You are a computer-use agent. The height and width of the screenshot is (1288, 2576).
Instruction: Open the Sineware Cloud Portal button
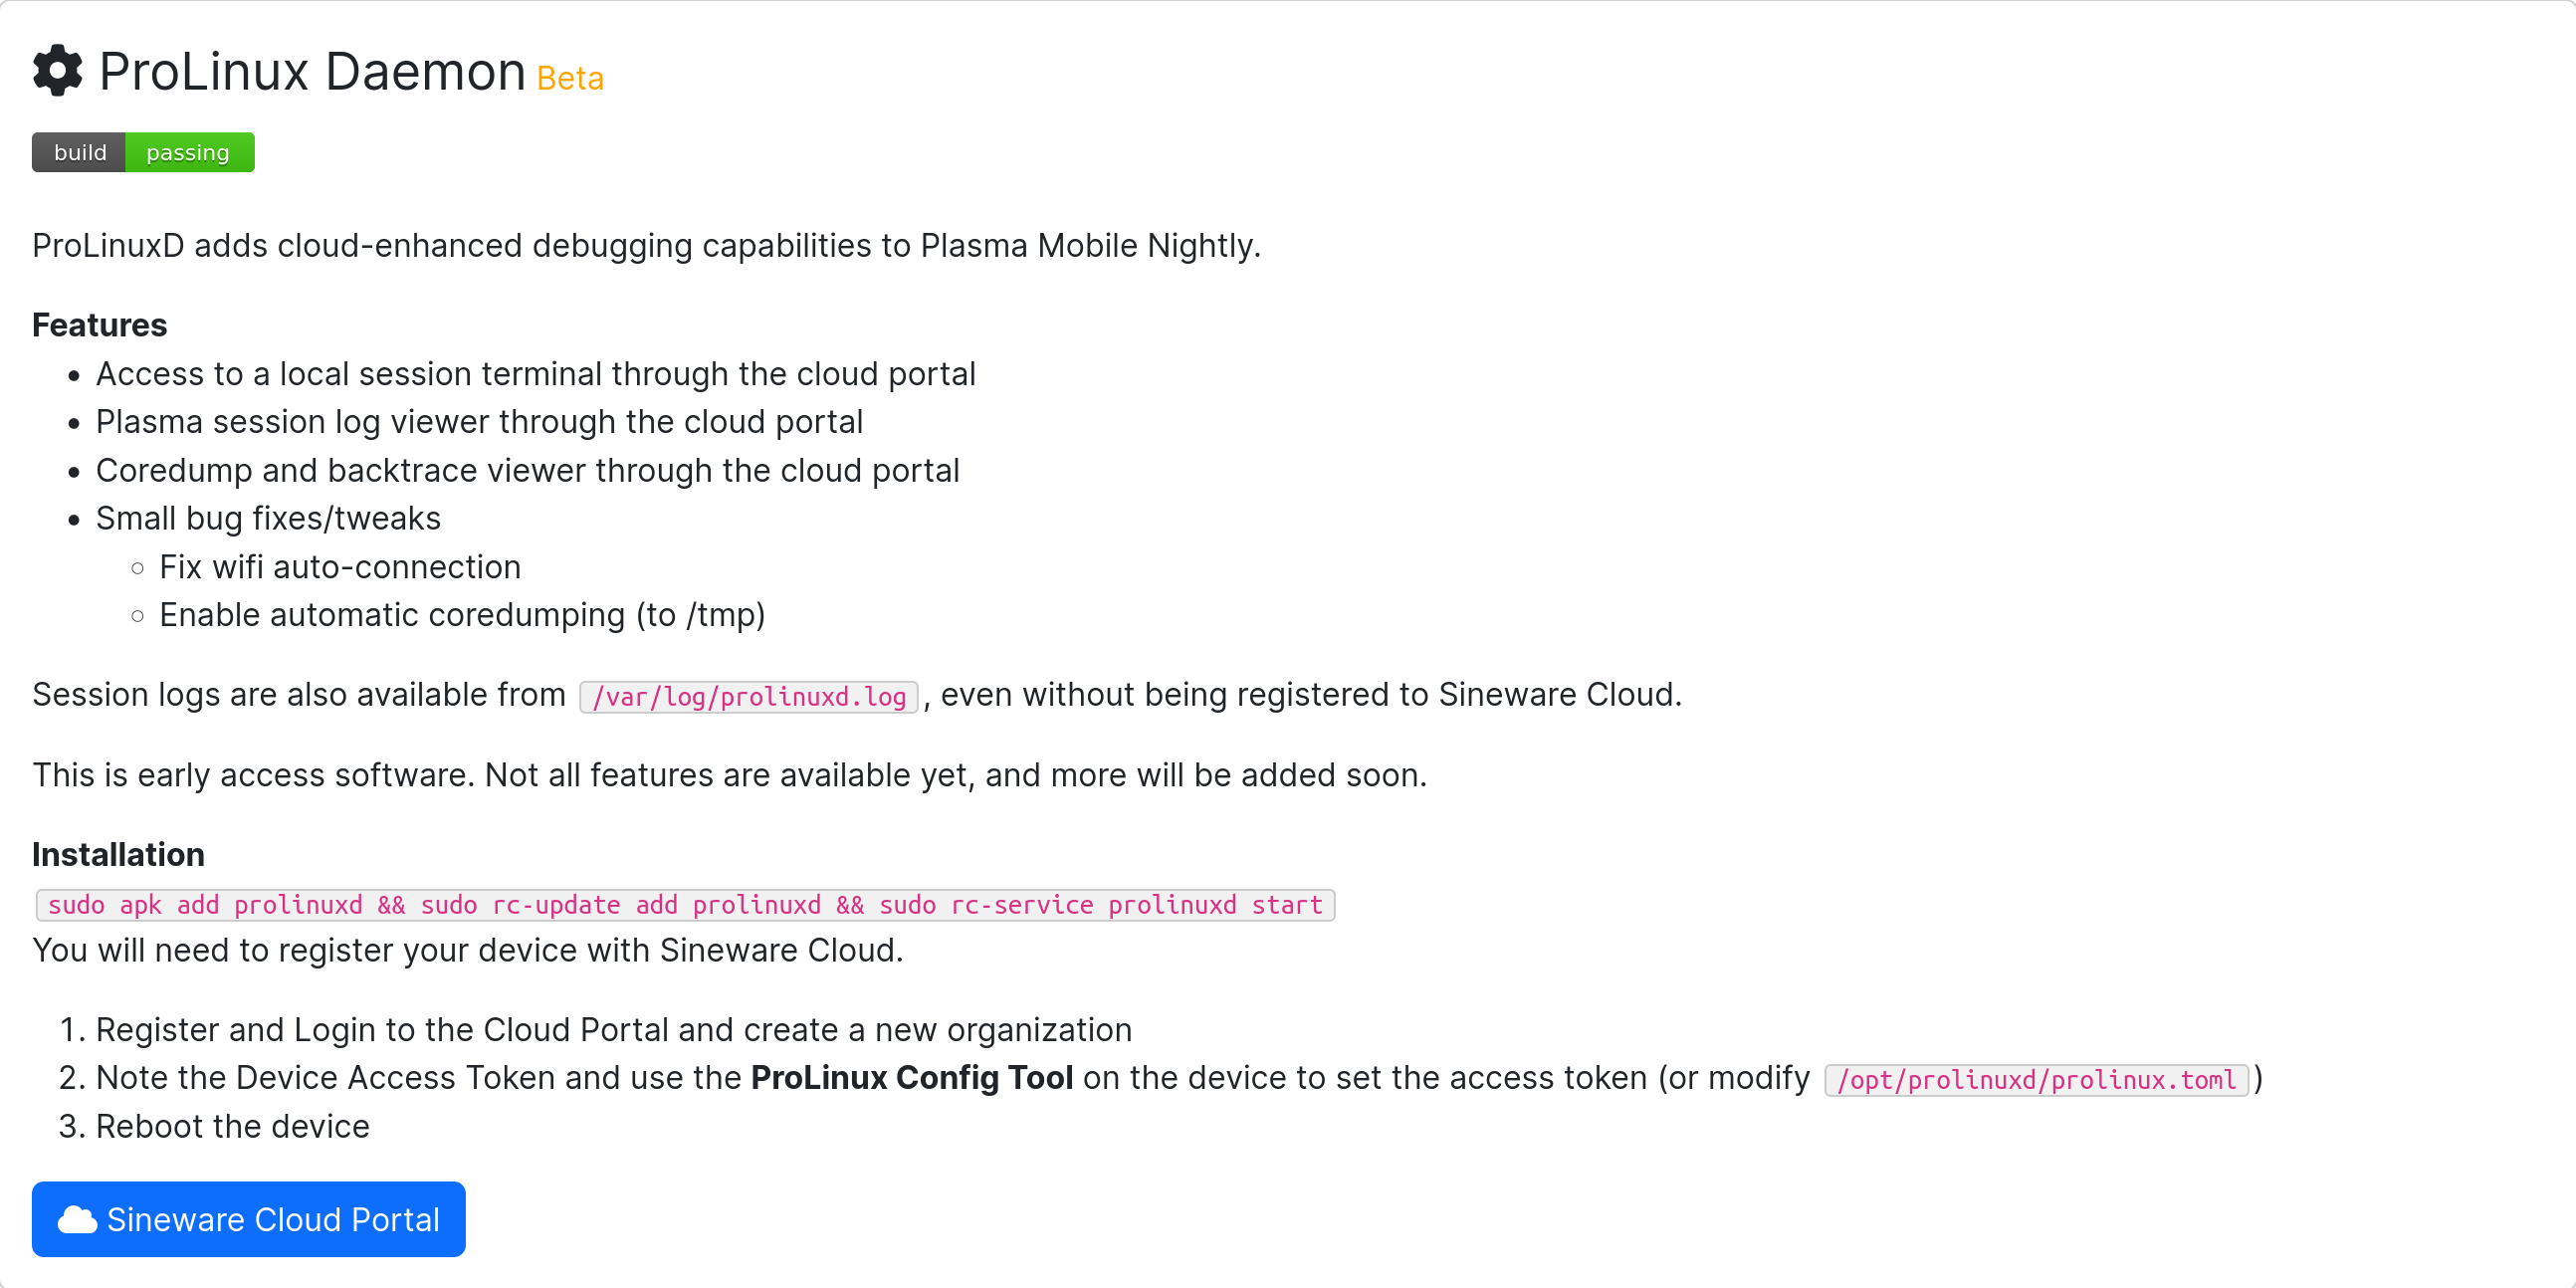click(249, 1219)
